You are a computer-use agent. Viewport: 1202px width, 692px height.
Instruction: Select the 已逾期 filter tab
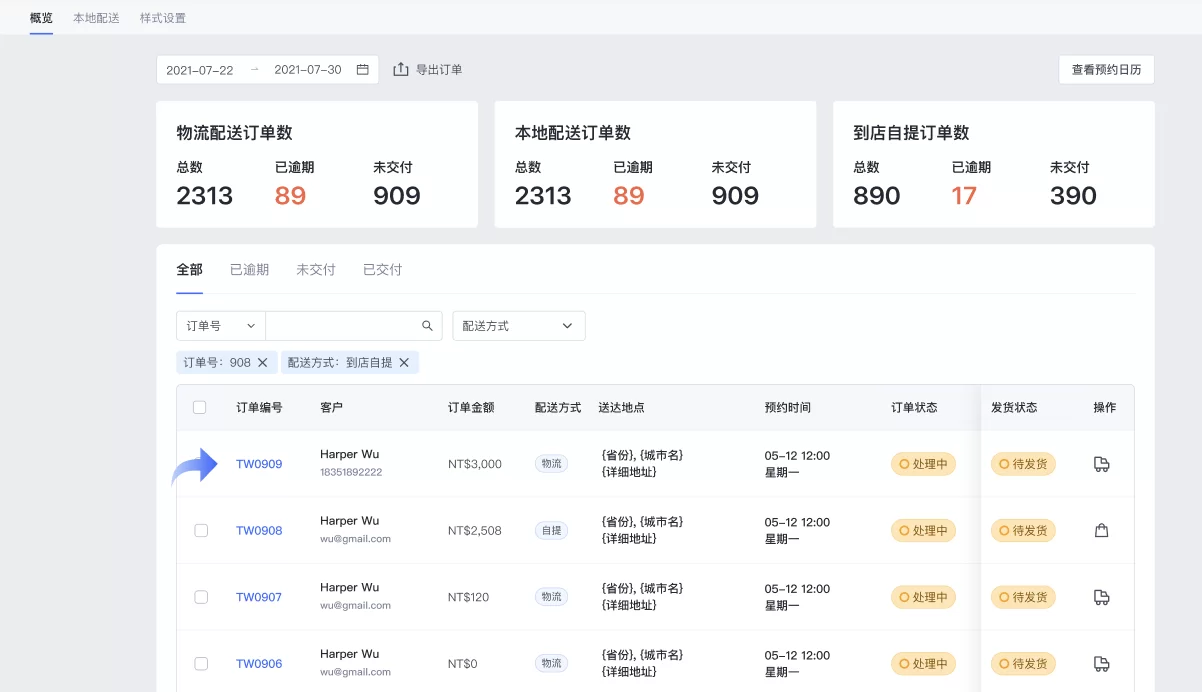pyautogui.click(x=248, y=269)
